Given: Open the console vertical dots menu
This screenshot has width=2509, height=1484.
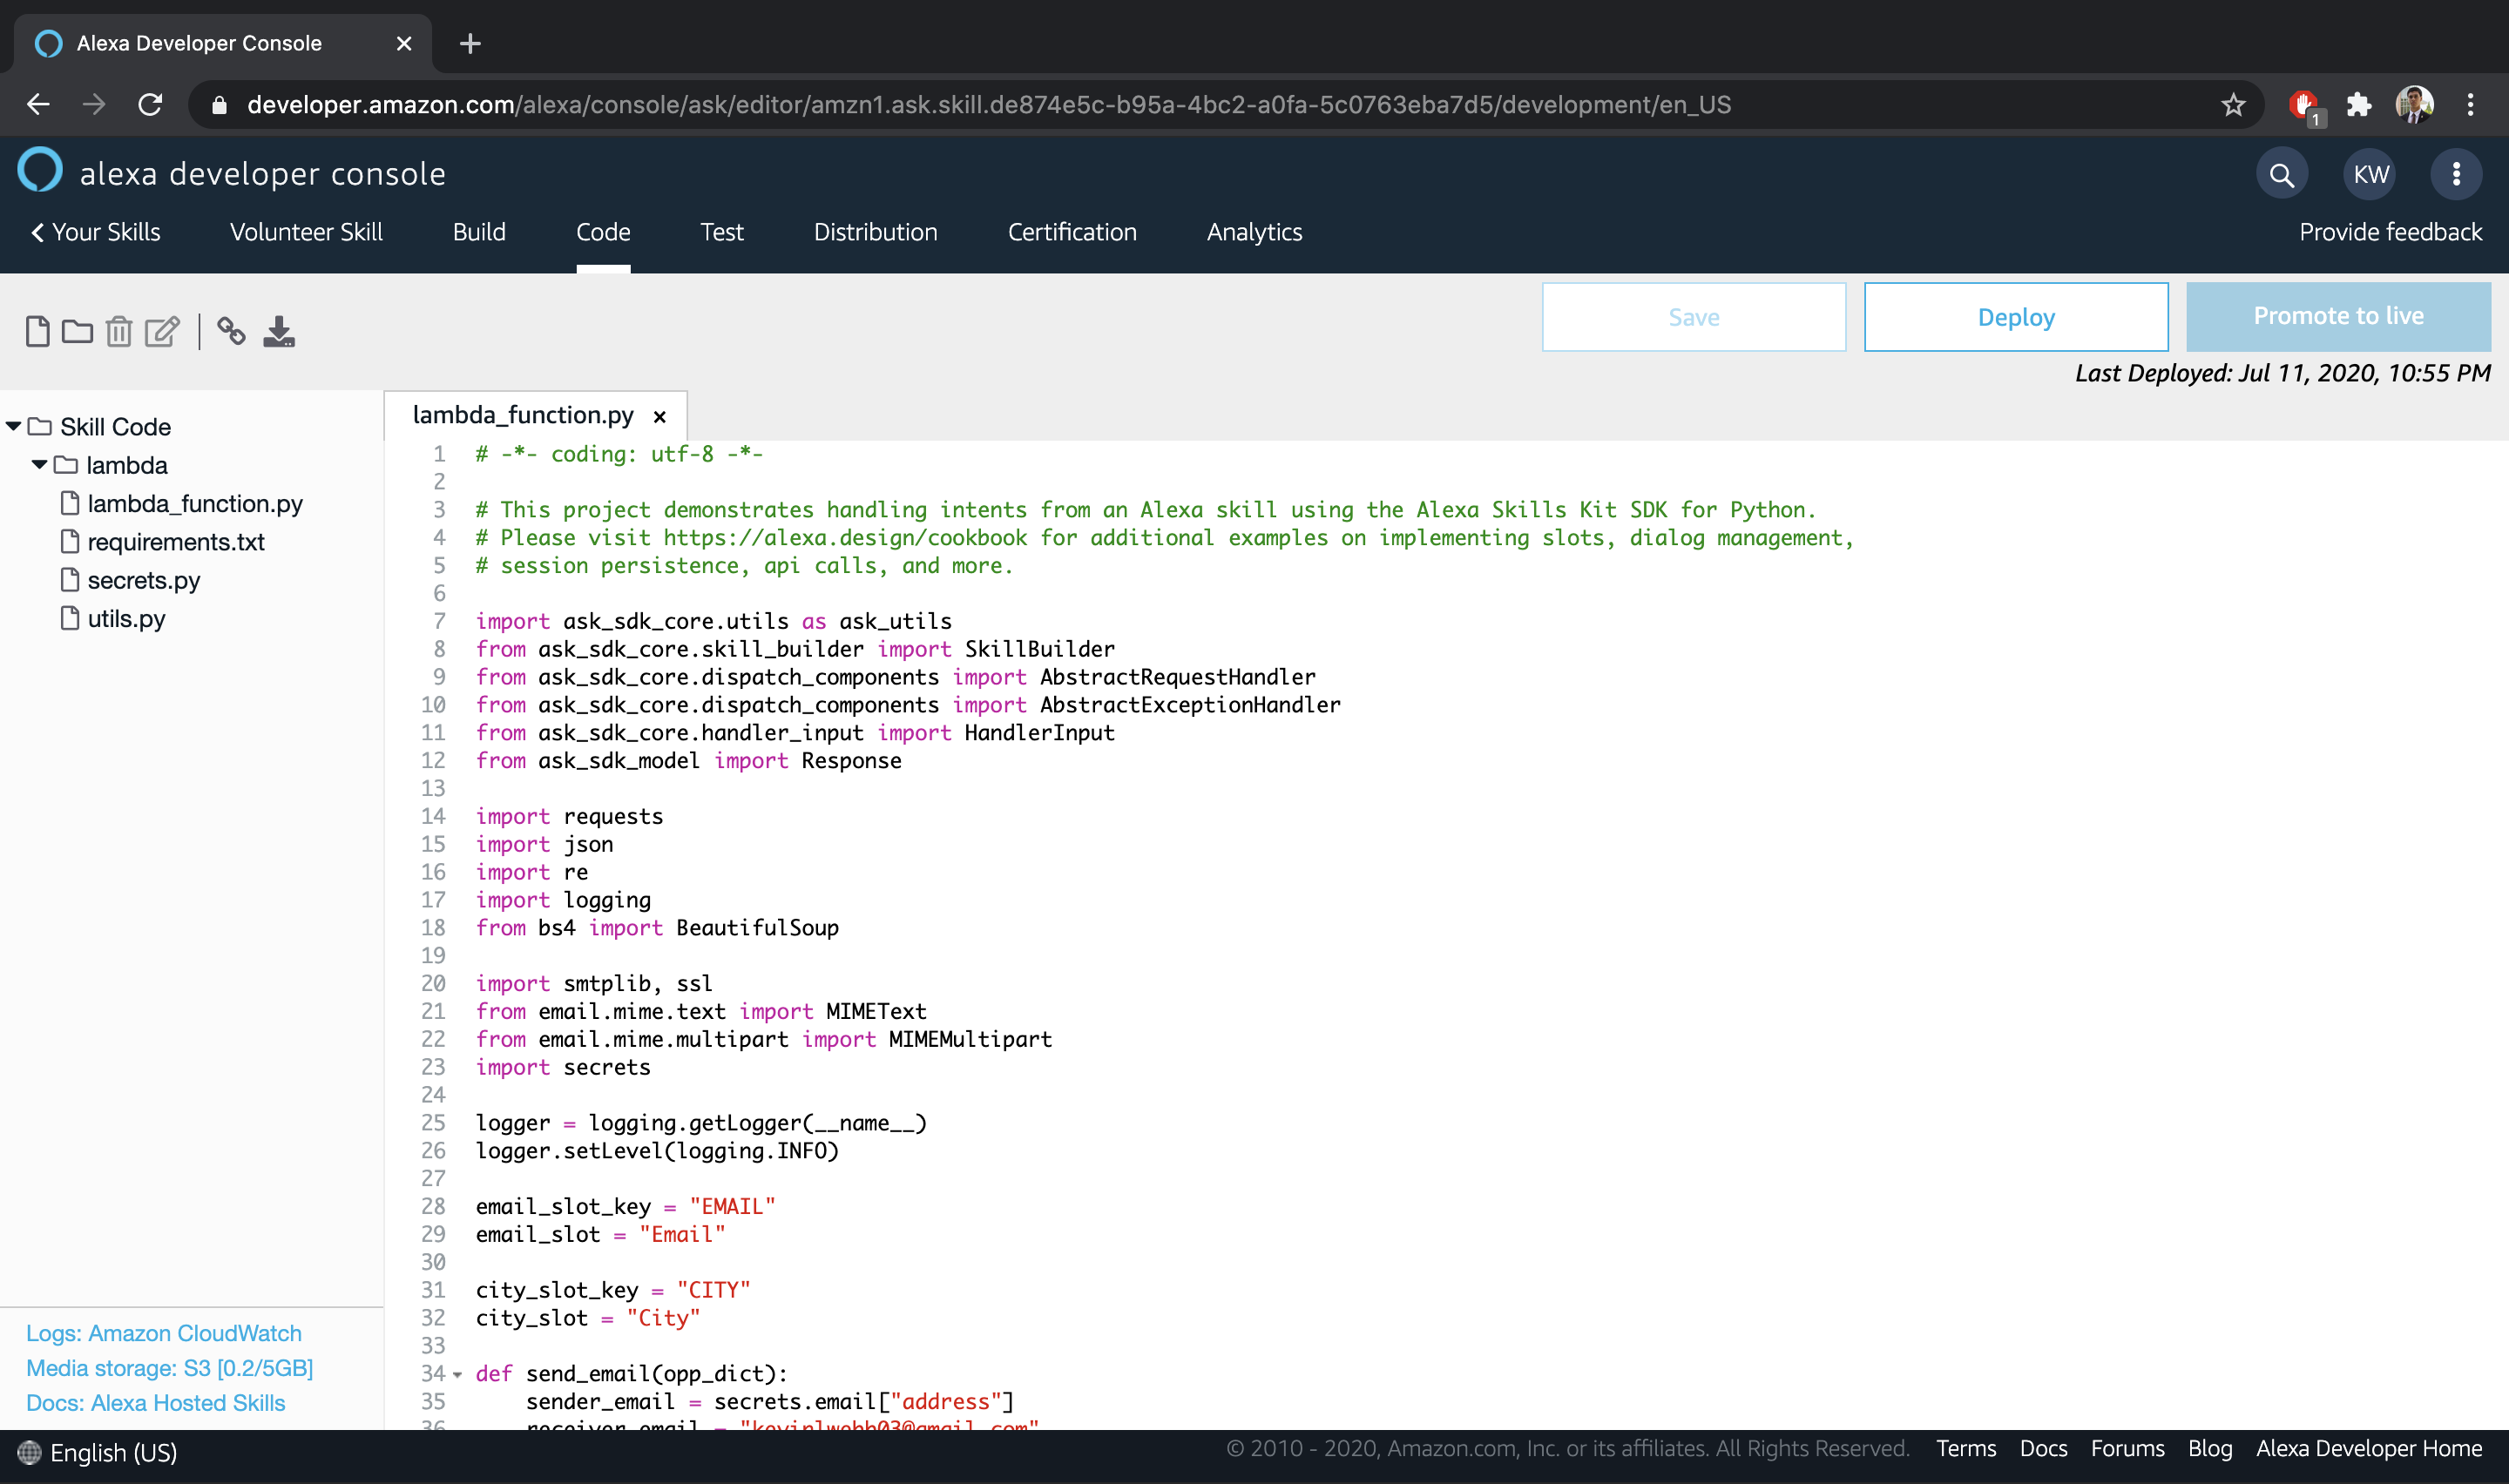Looking at the screenshot, I should [2455, 175].
